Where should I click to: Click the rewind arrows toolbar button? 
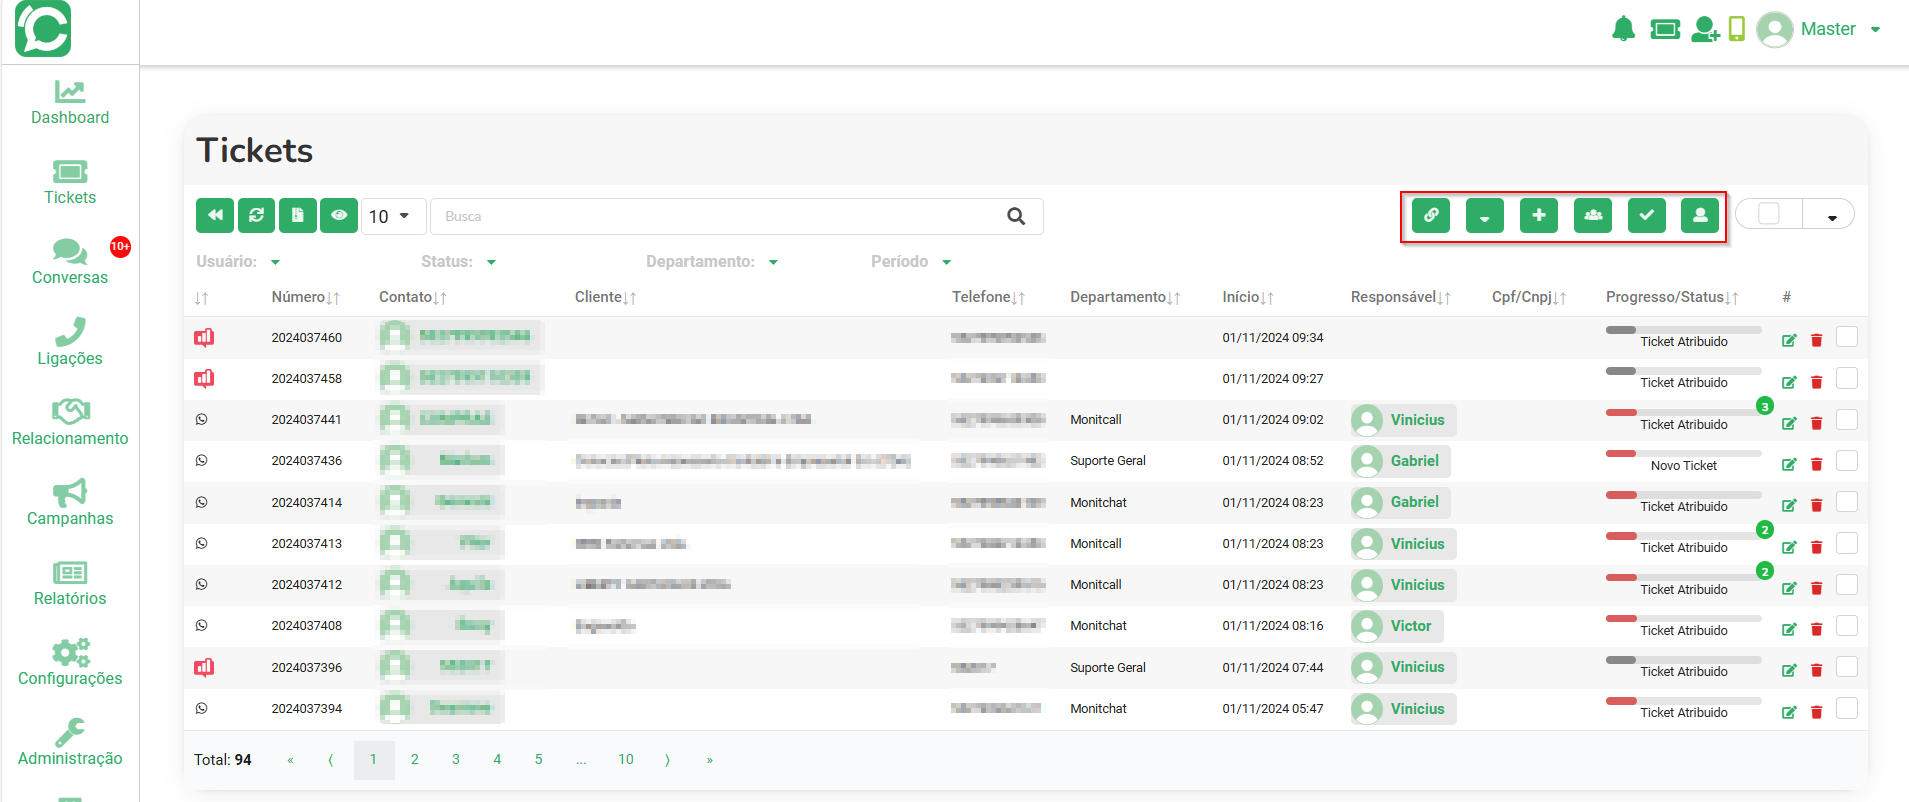(215, 215)
